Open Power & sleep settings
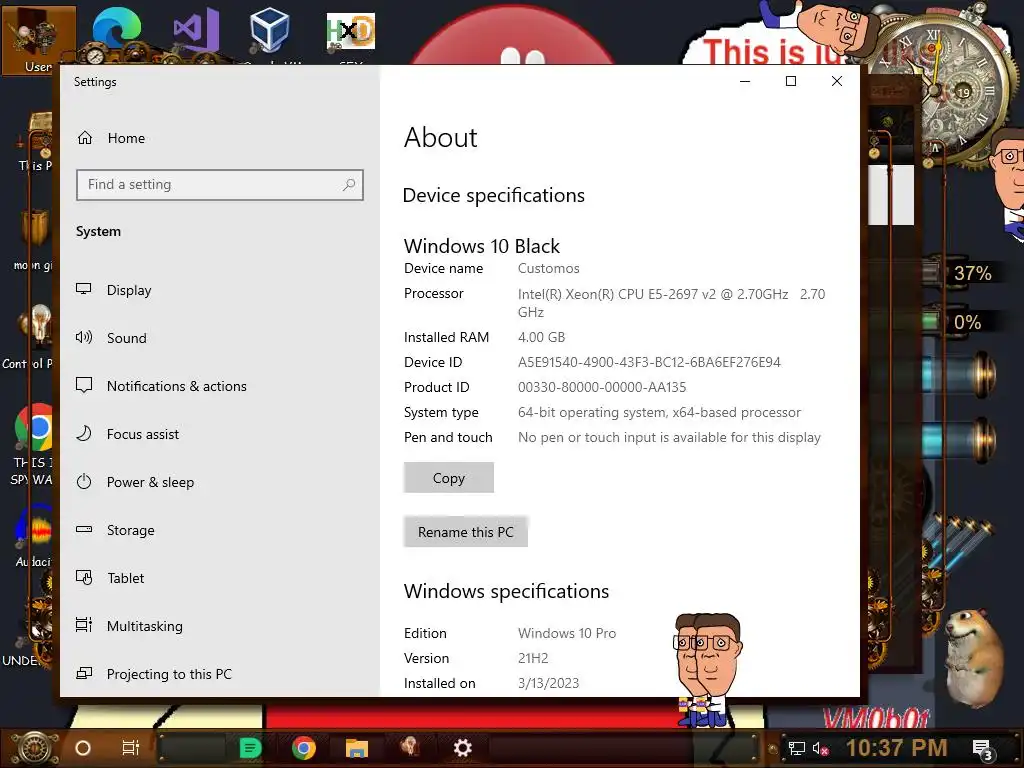 (x=150, y=482)
